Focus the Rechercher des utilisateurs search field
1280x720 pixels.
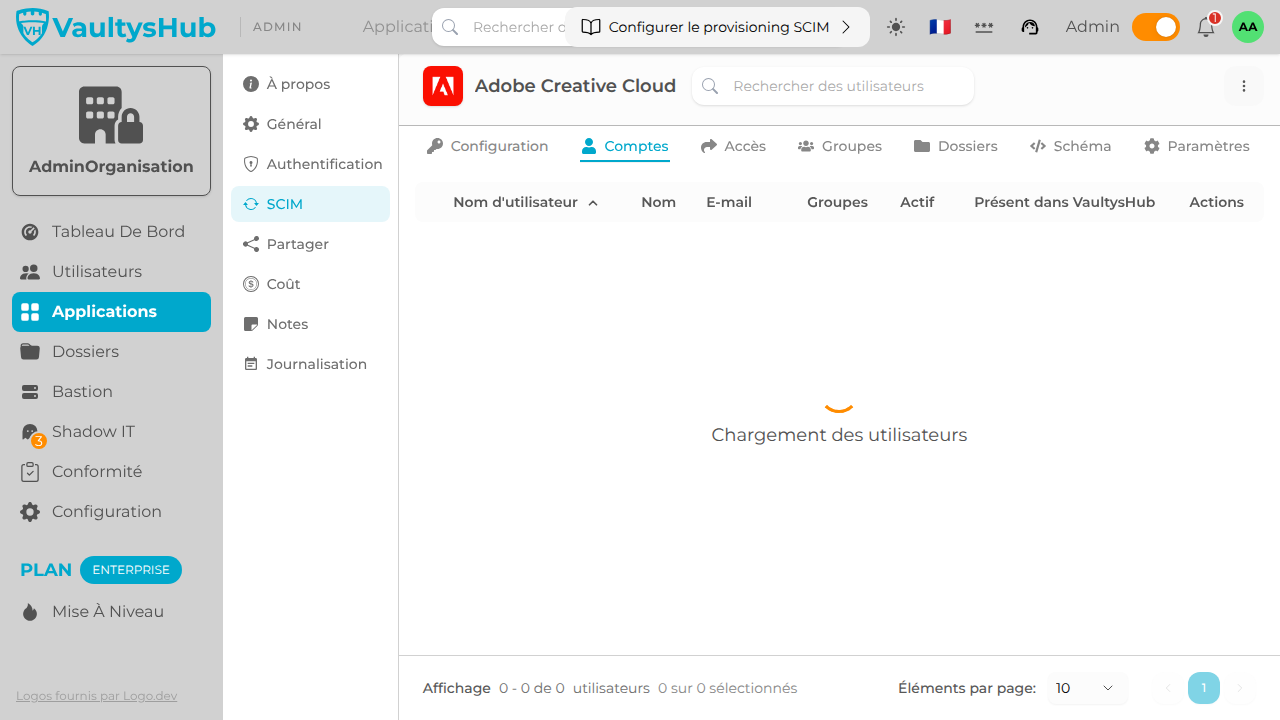click(833, 86)
